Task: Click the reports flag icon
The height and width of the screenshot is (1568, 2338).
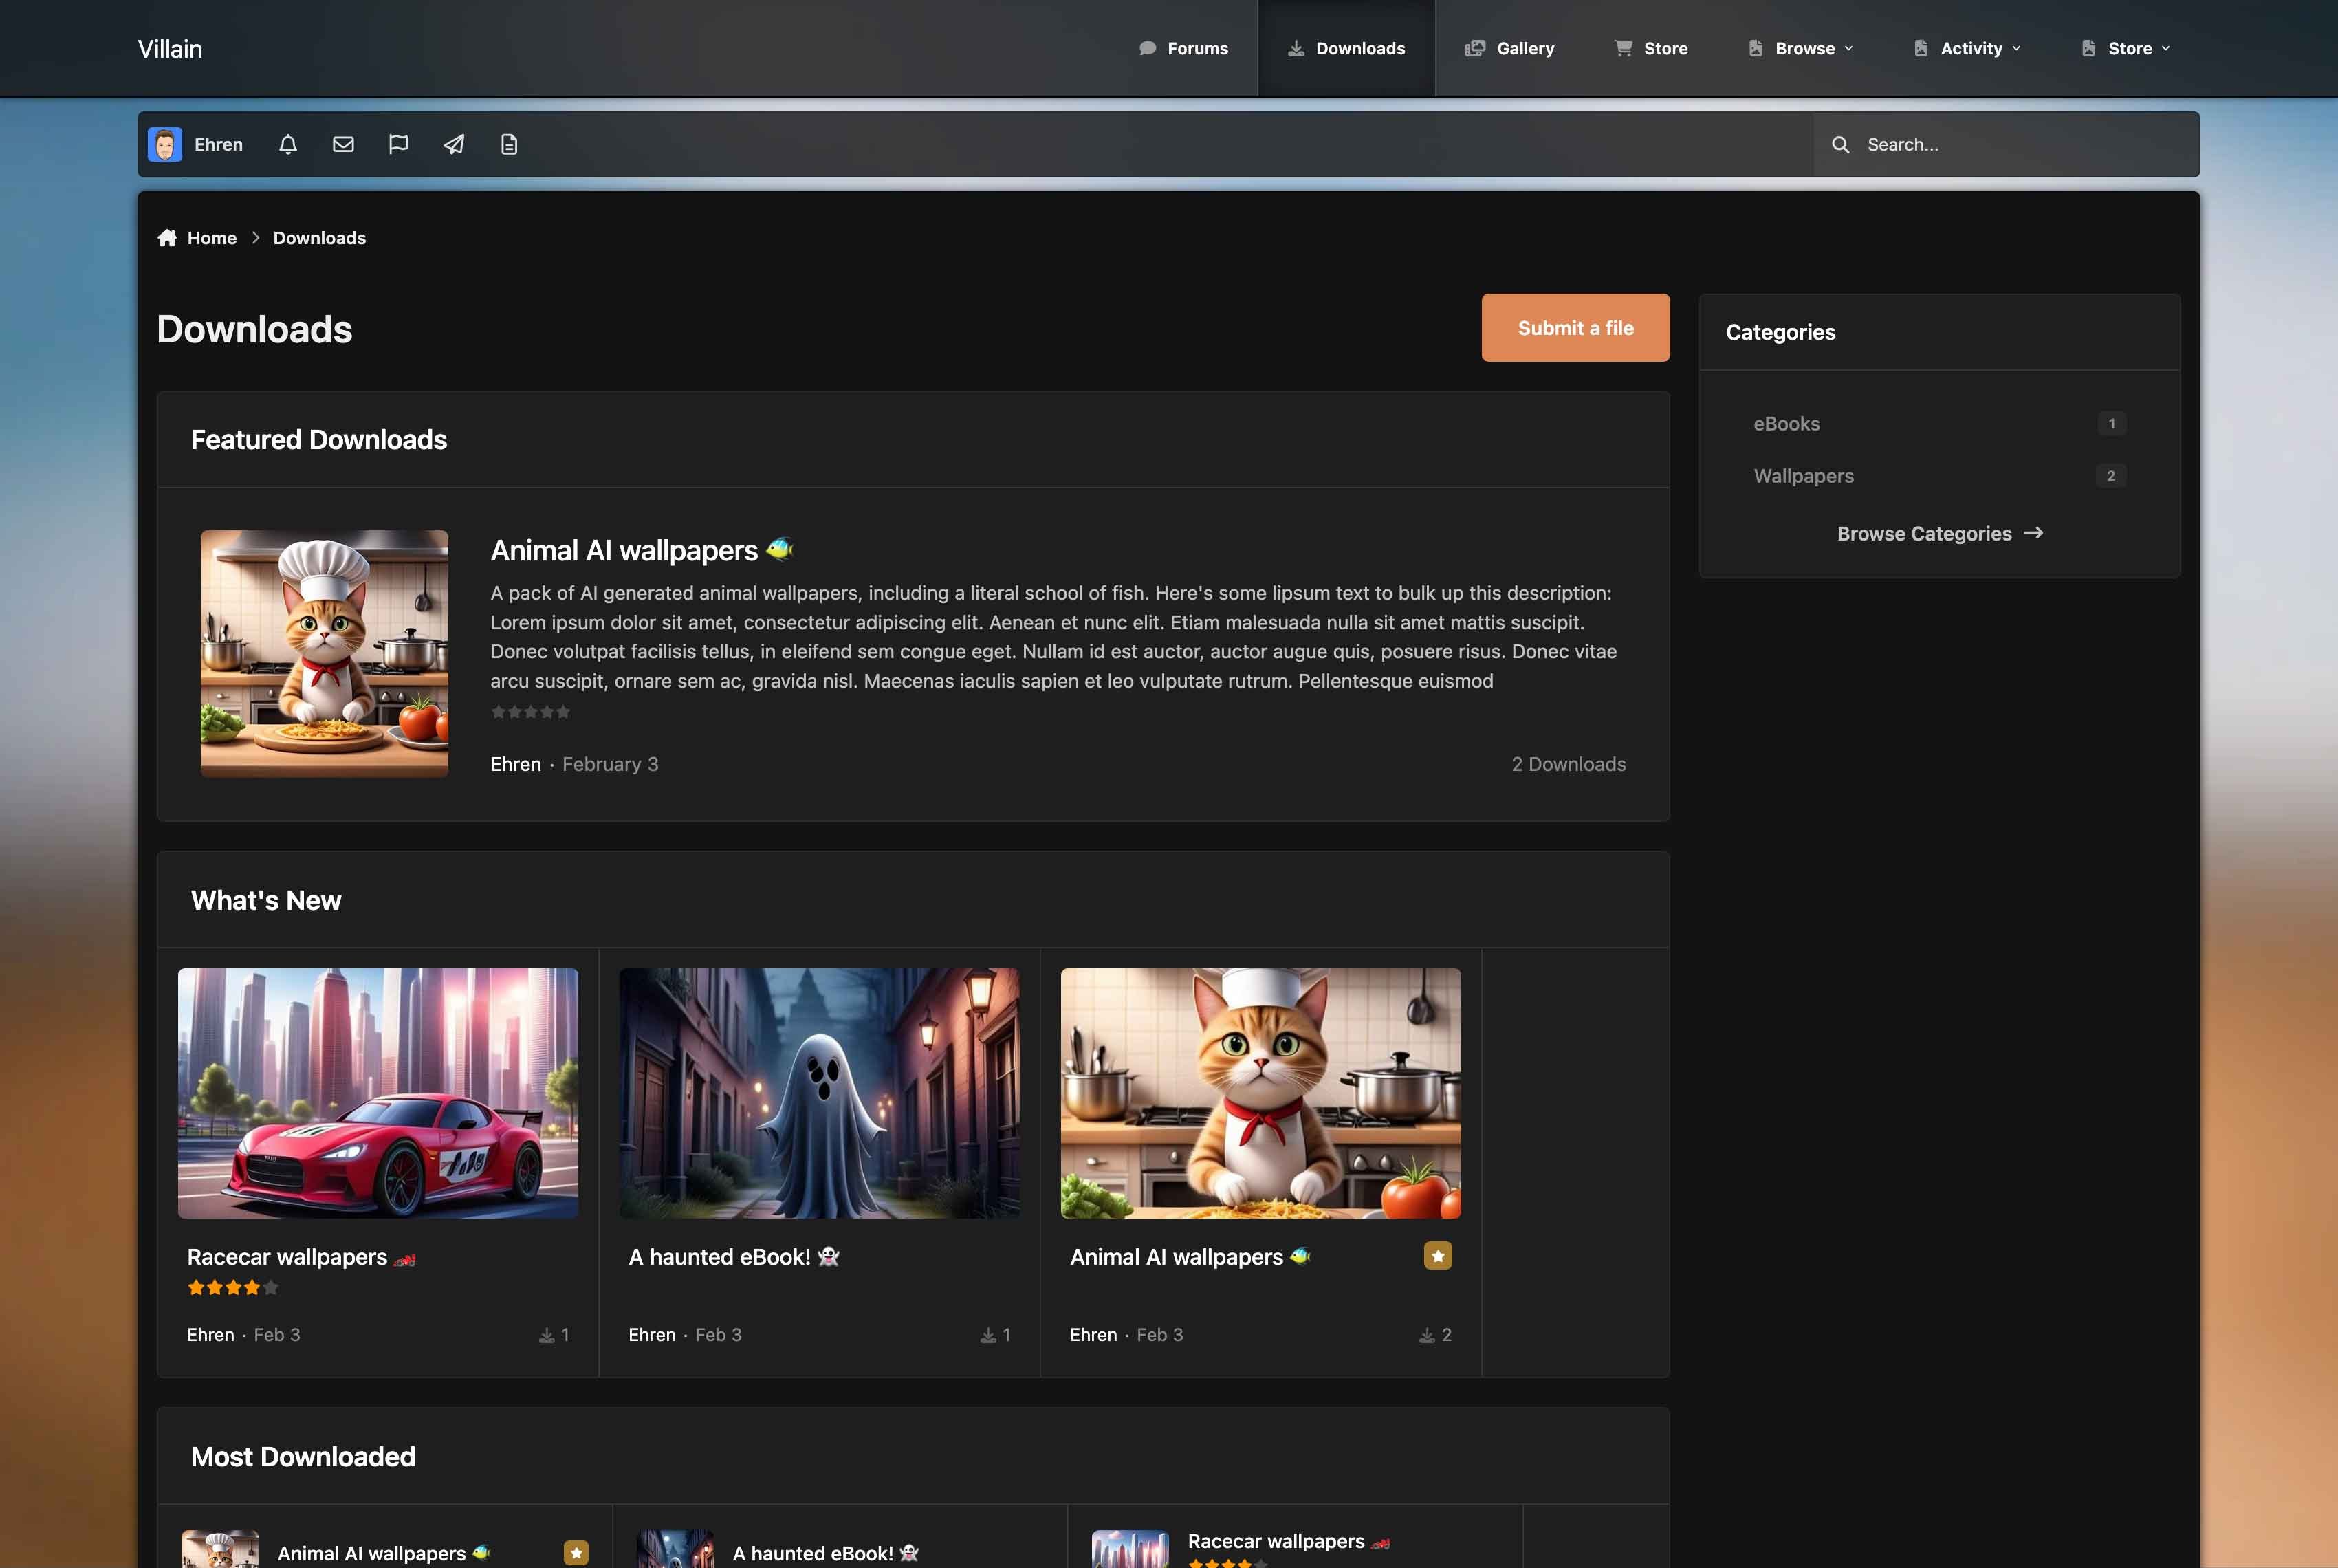Action: pyautogui.click(x=398, y=145)
